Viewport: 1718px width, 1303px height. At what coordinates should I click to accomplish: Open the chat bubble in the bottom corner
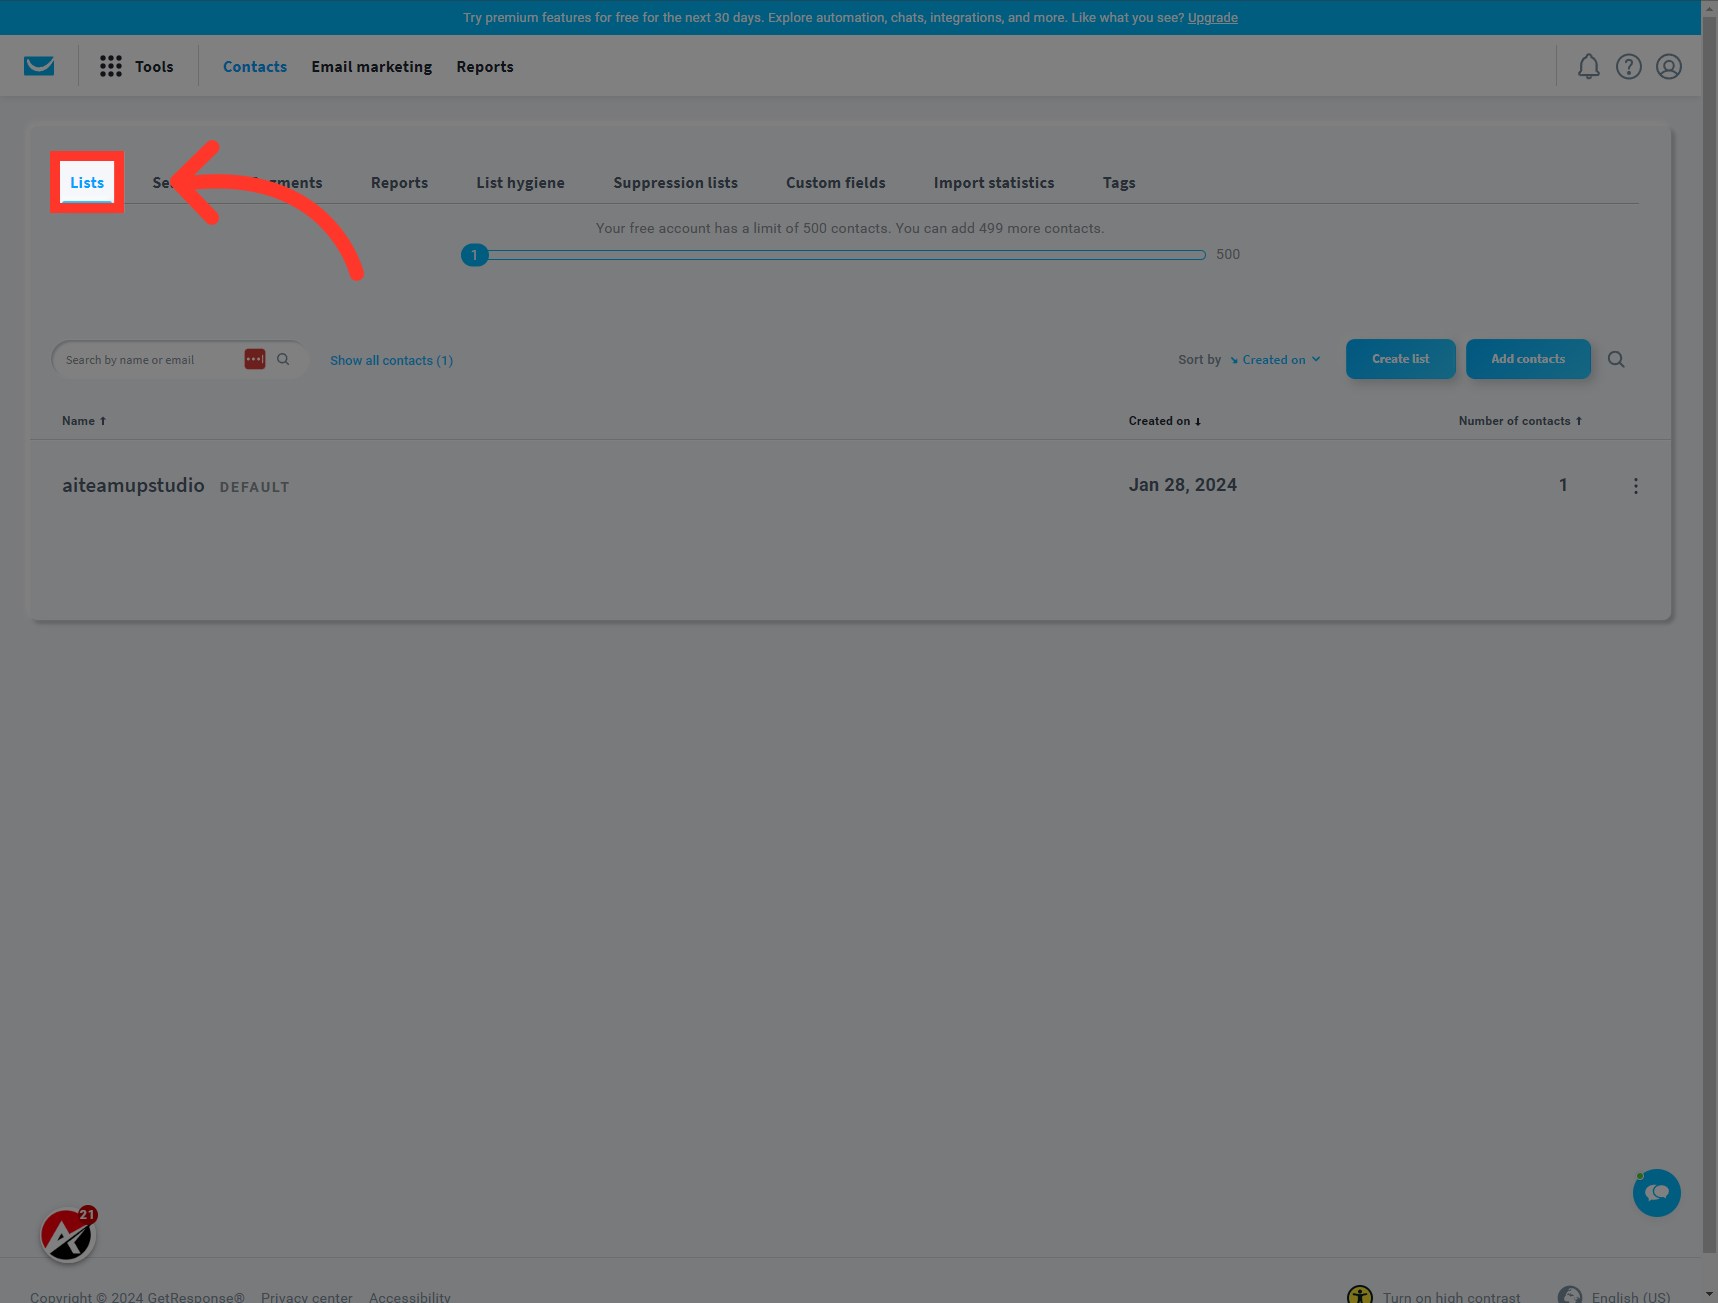tap(1656, 1193)
